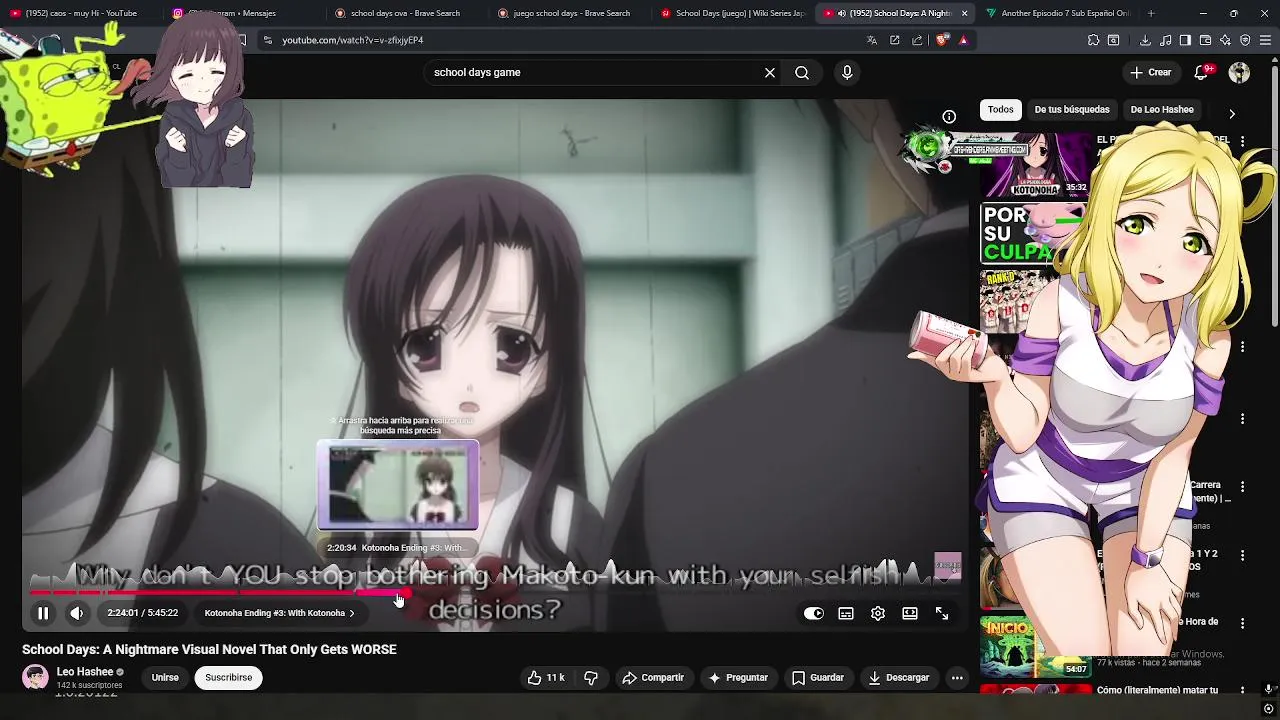Open Brave media playlist music icon
Screen dimensions: 1280x720
pyautogui.click(x=1166, y=40)
